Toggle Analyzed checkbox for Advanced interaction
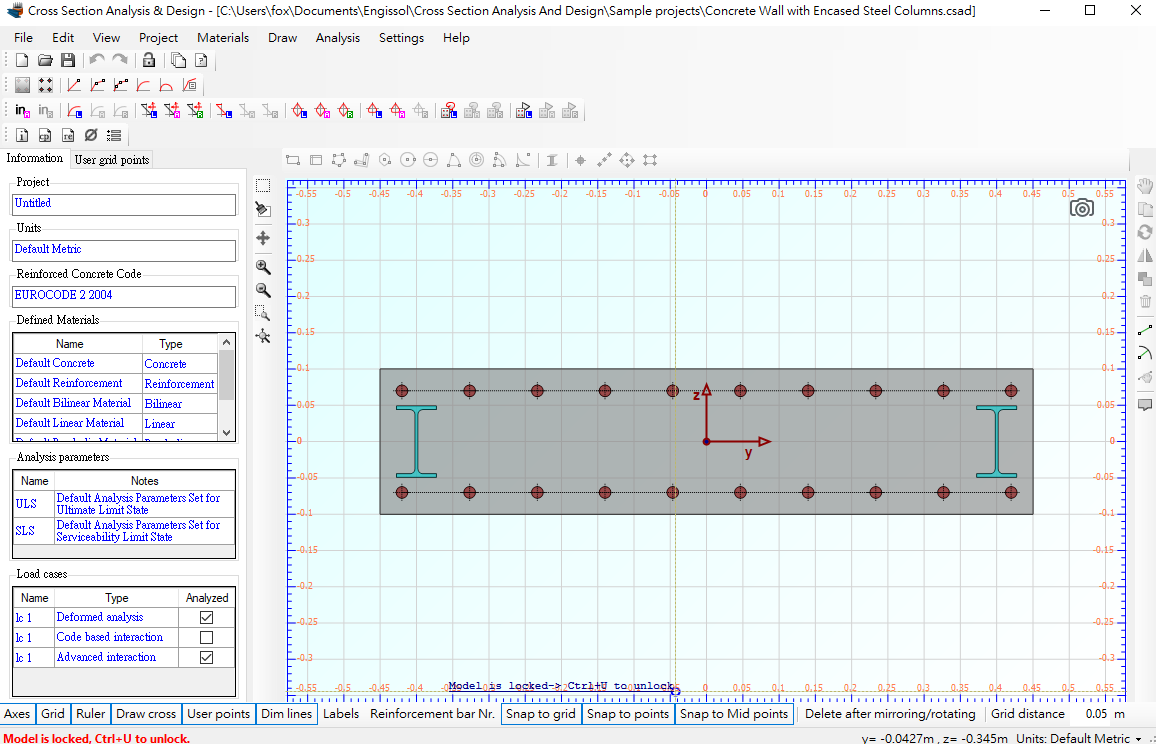 tap(206, 657)
